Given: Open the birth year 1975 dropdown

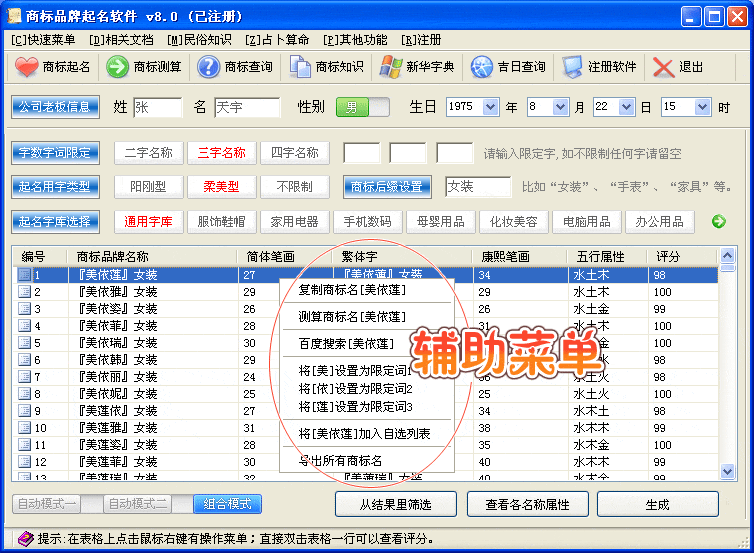Looking at the screenshot, I should pyautogui.click(x=490, y=106).
